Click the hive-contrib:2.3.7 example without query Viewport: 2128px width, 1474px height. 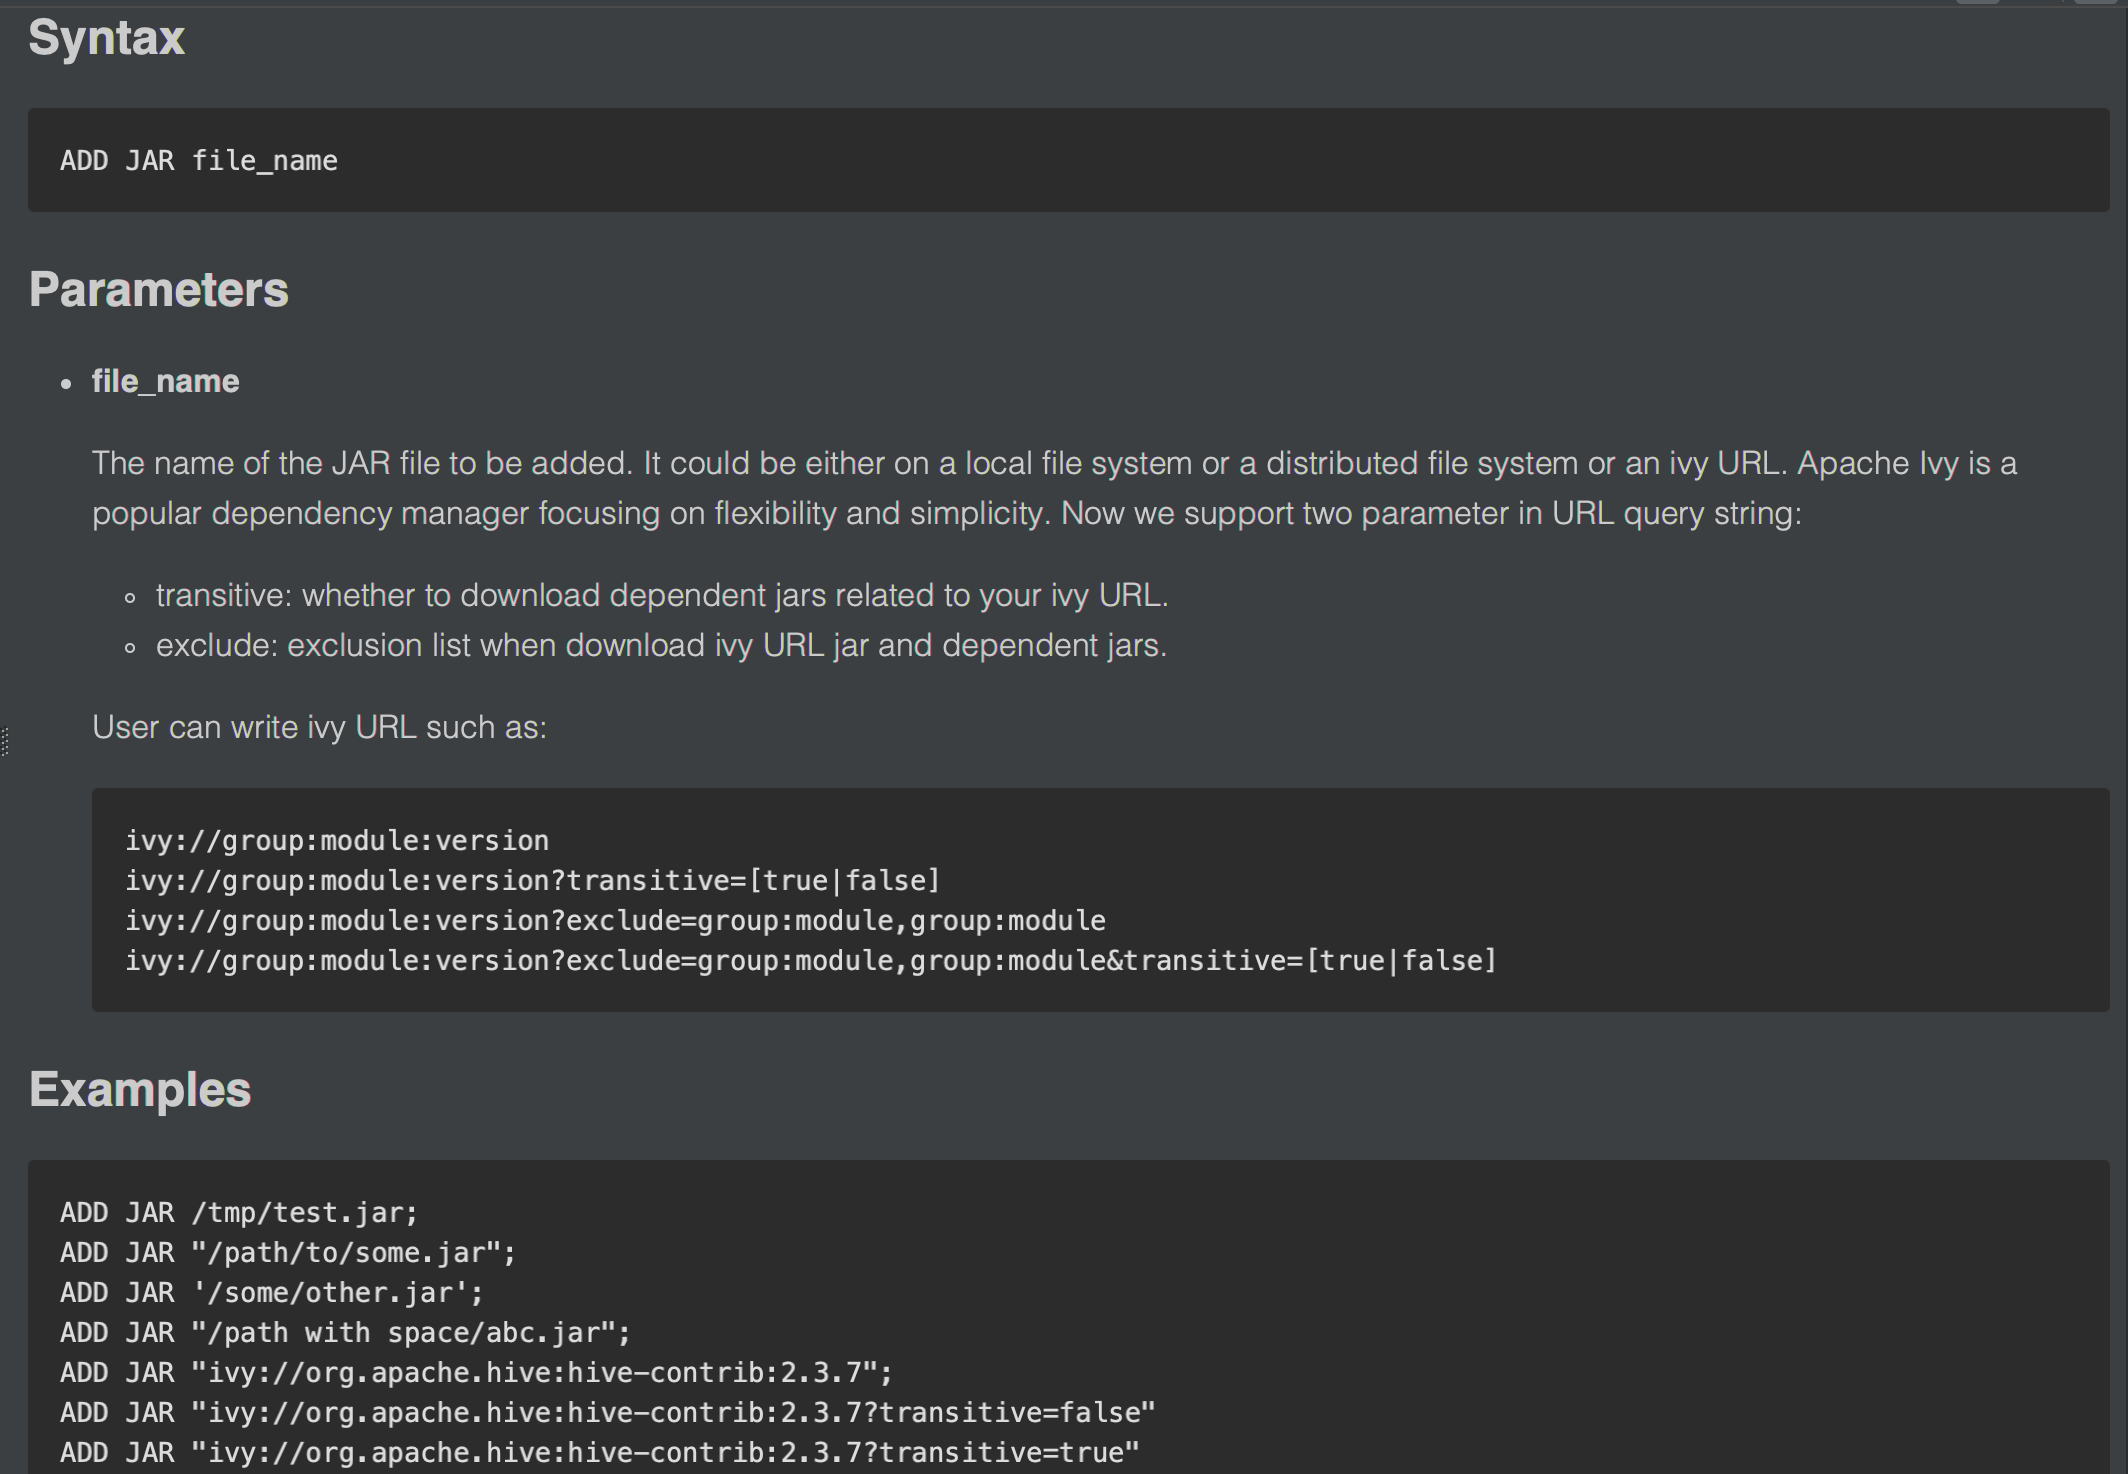(x=475, y=1372)
